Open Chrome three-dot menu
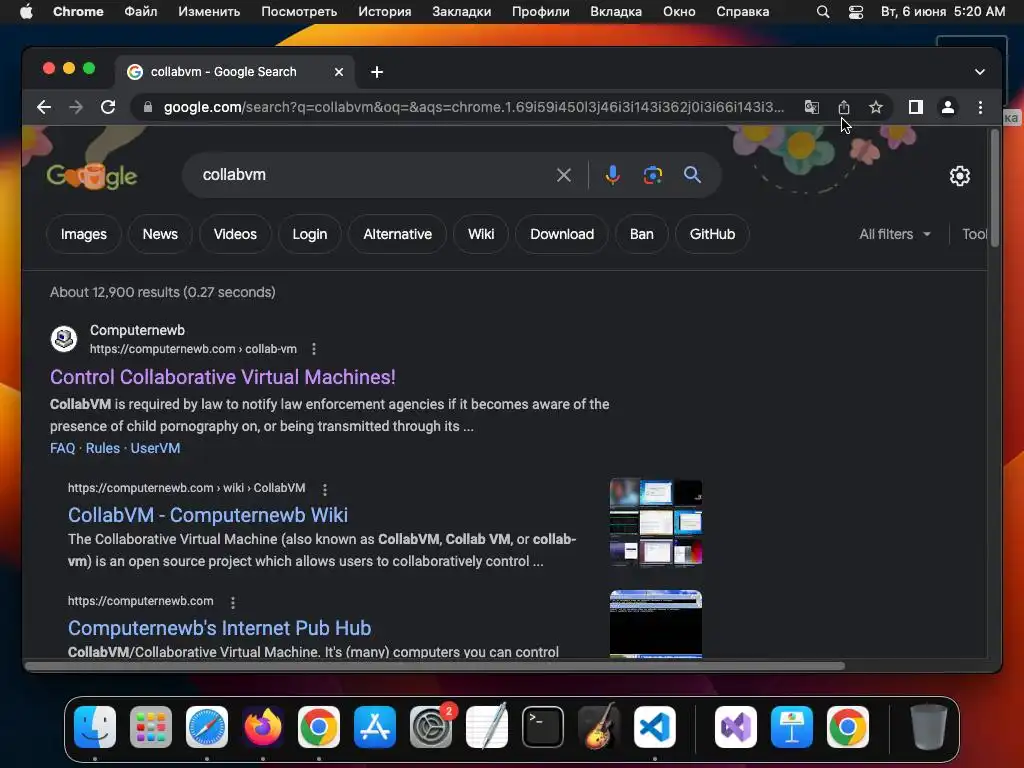 click(980, 107)
